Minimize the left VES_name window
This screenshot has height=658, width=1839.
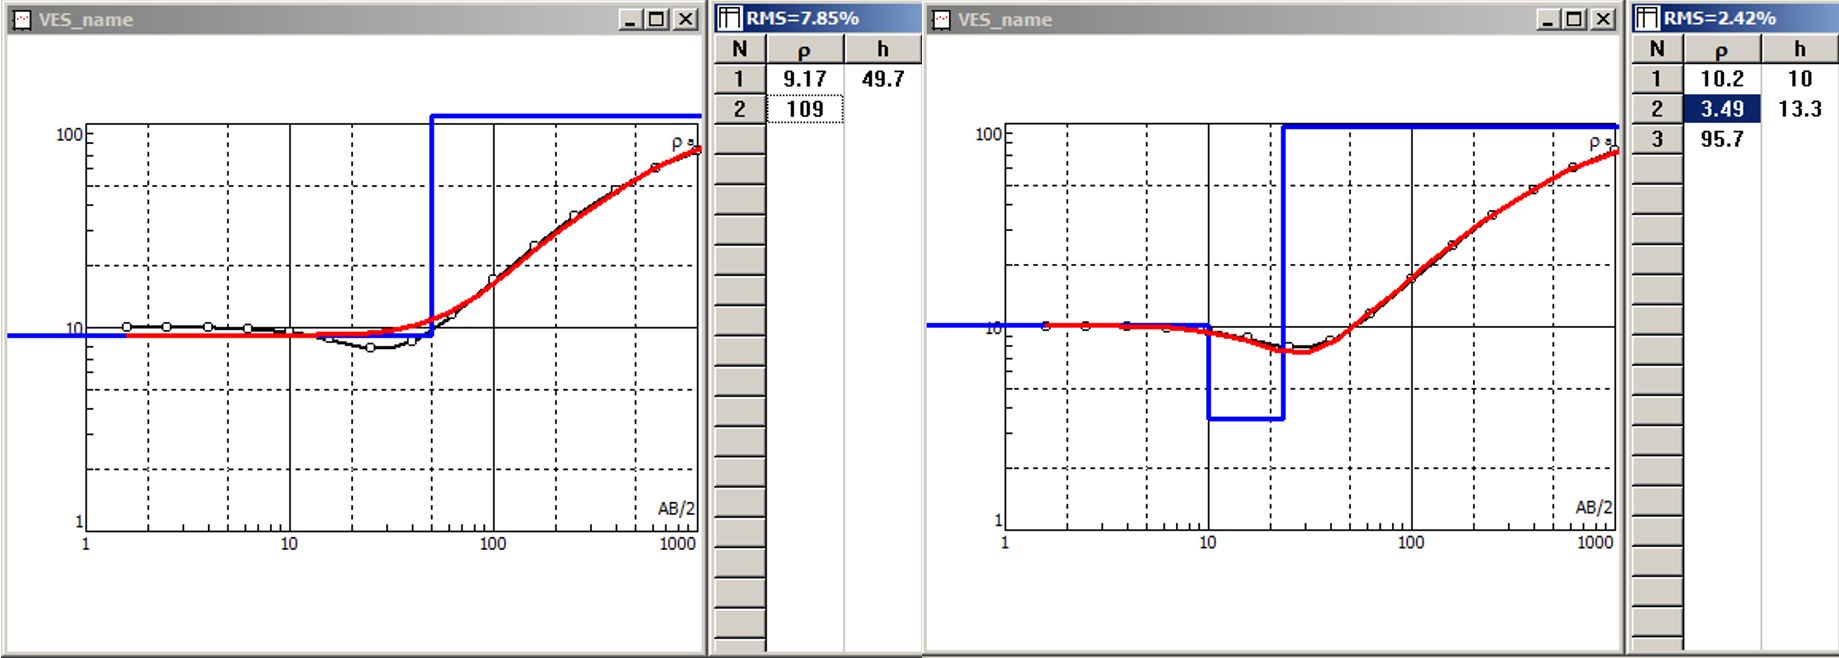tap(631, 20)
